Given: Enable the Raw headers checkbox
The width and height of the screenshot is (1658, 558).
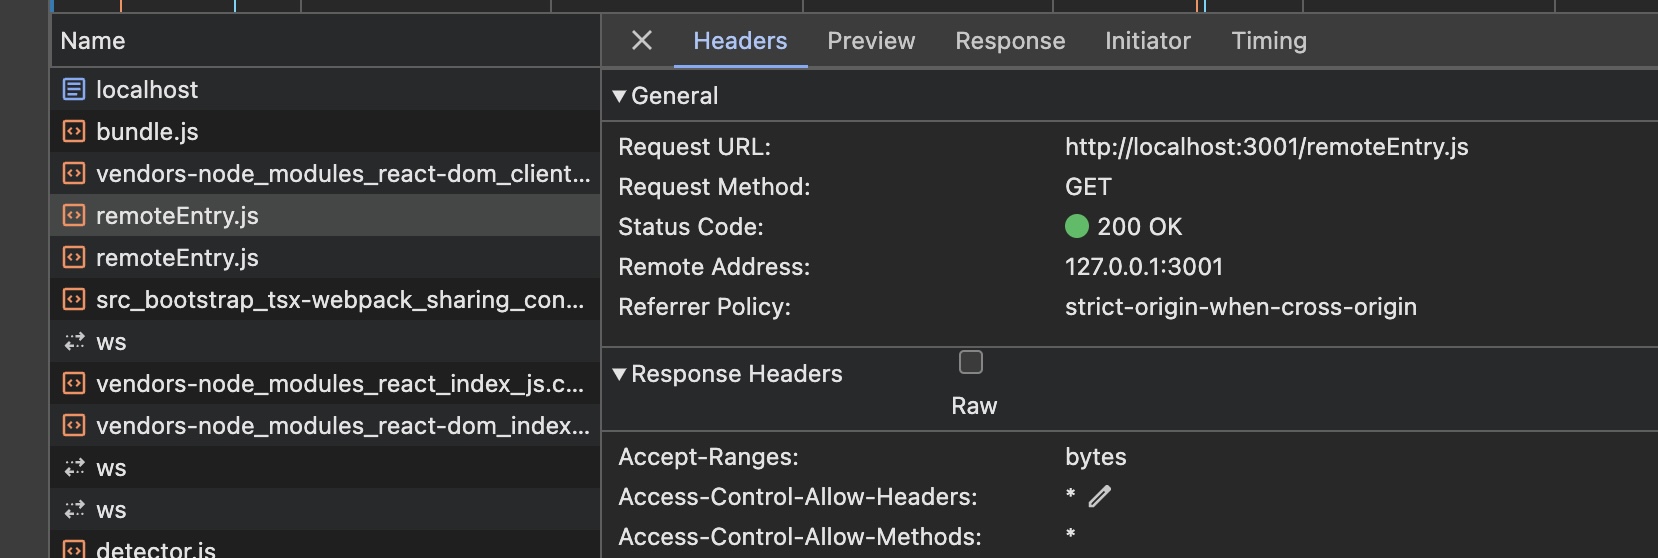Looking at the screenshot, I should pyautogui.click(x=971, y=362).
